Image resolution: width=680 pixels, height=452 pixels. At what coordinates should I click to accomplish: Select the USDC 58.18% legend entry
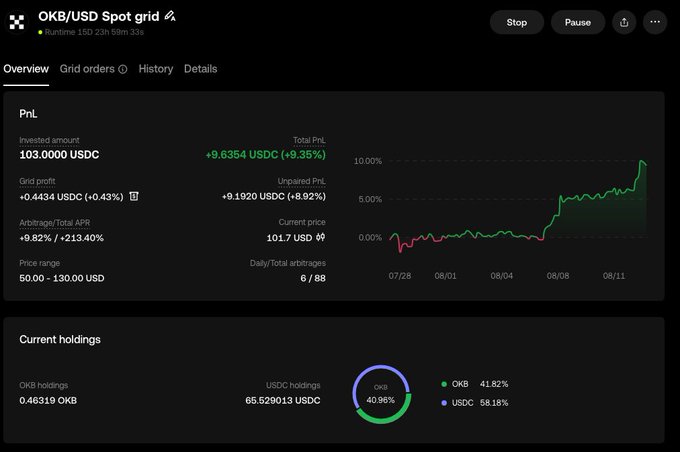[474, 403]
